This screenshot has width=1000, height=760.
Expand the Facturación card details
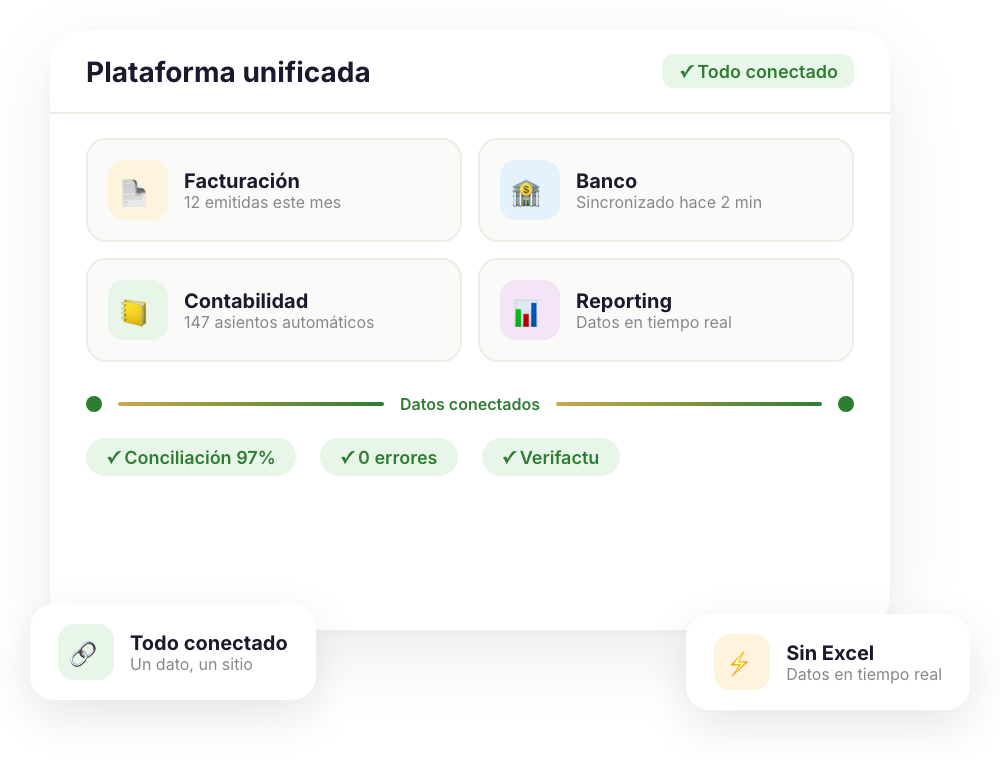[274, 190]
